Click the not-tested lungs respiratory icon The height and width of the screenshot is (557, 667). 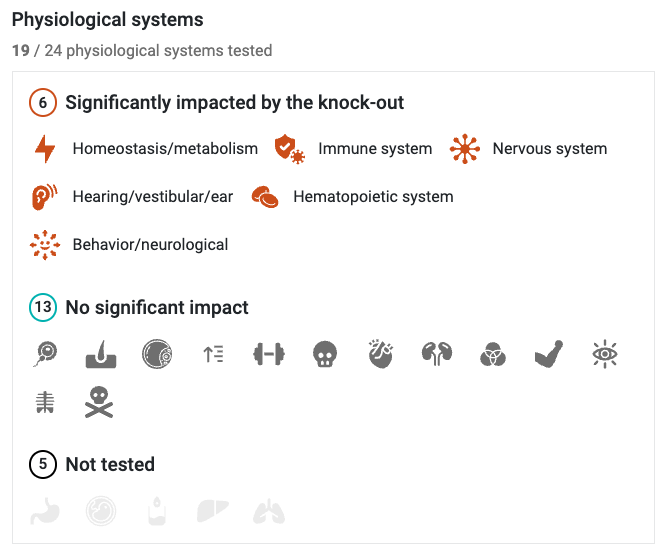coord(269,512)
